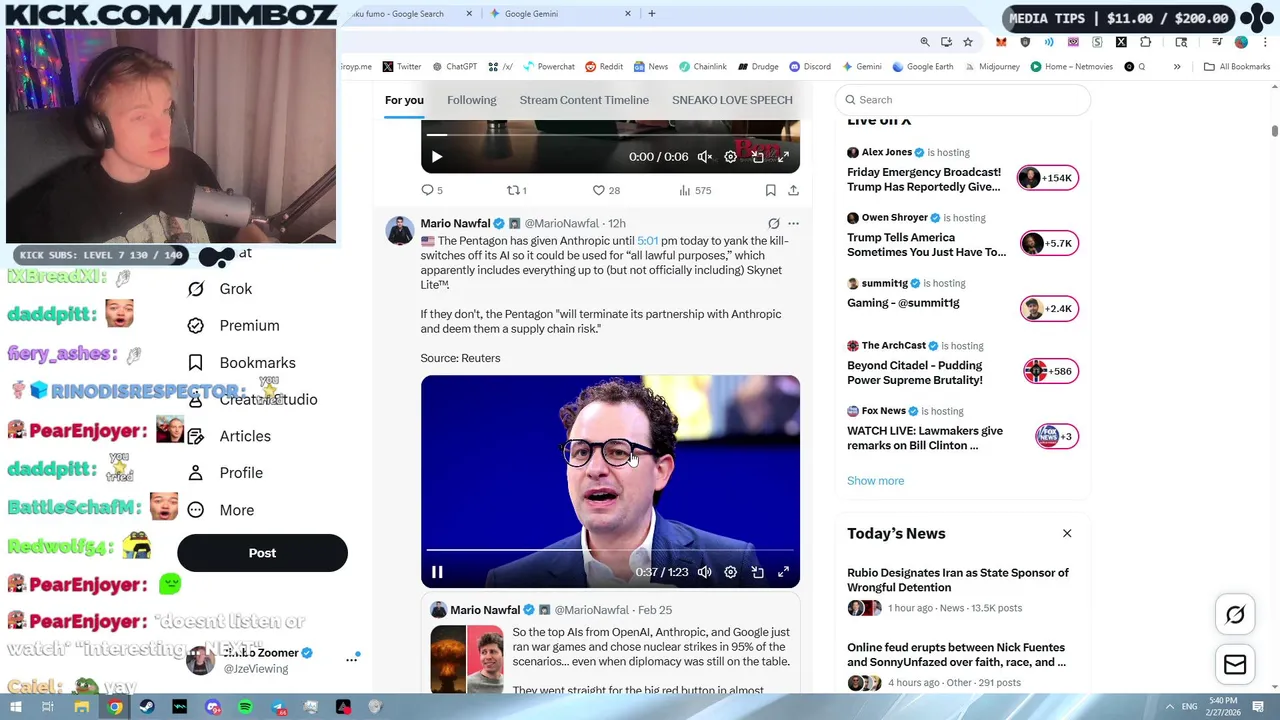
Task: Open the ChatGPT bookmark
Action: coord(454,67)
